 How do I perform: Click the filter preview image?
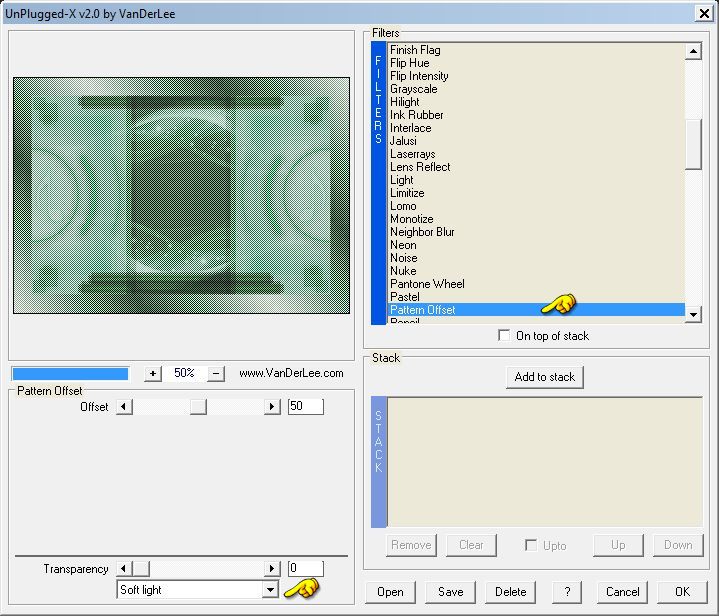point(181,195)
